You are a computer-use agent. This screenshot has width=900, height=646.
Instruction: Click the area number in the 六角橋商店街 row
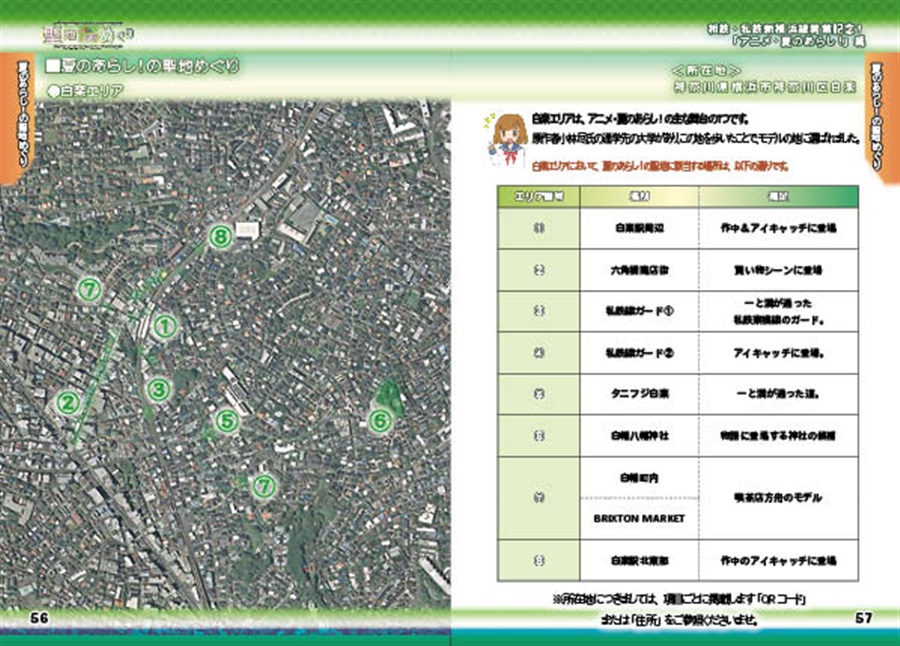pyautogui.click(x=539, y=270)
